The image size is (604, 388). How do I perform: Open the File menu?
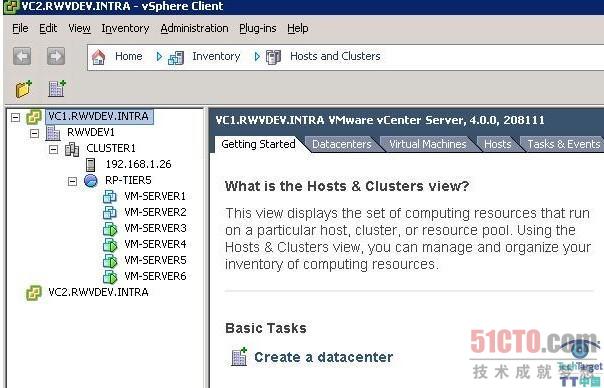pos(20,28)
